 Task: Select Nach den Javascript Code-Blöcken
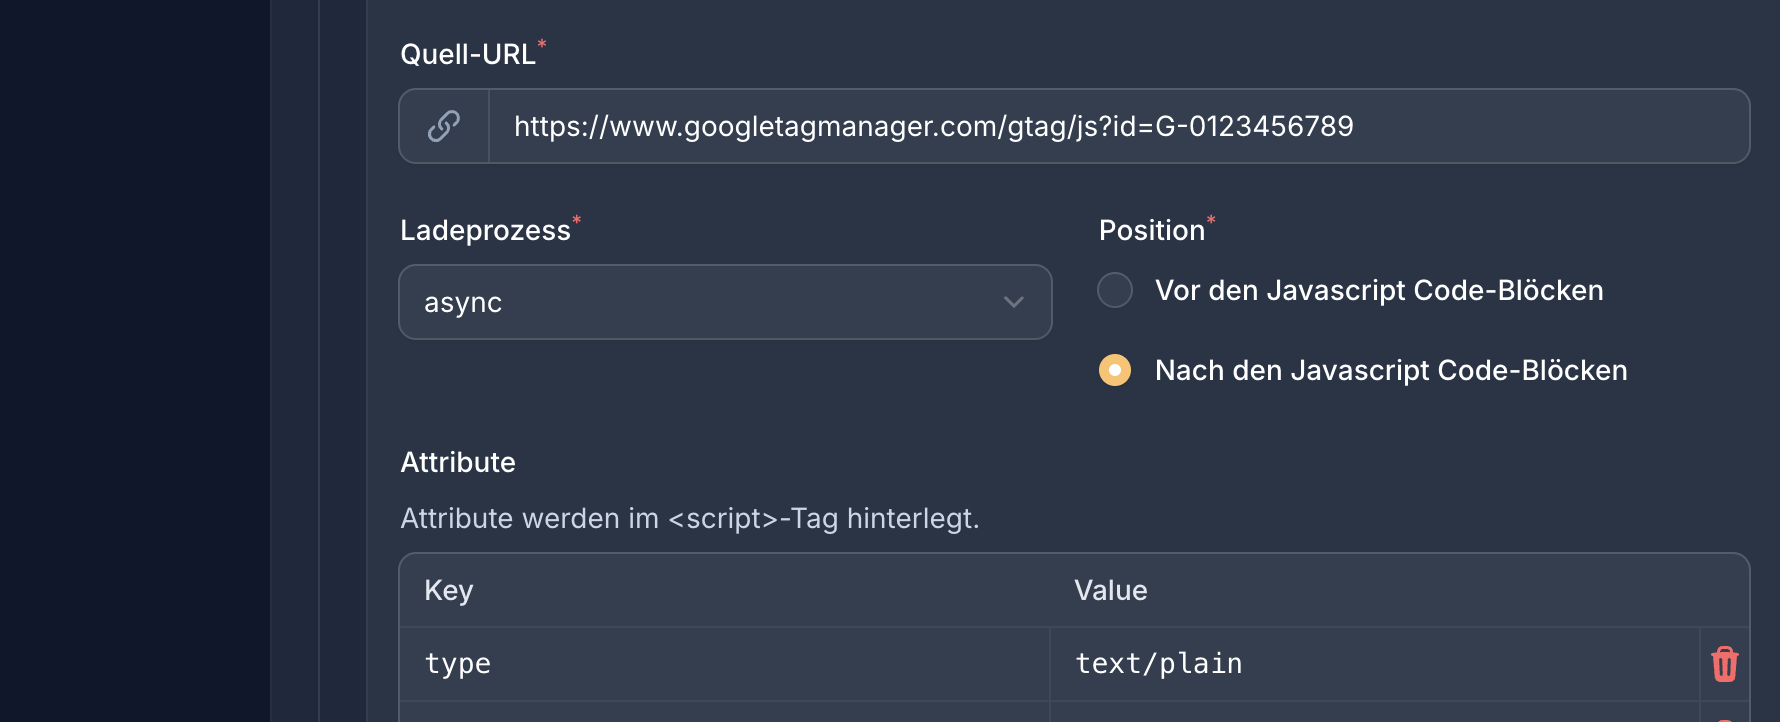pyautogui.click(x=1115, y=370)
